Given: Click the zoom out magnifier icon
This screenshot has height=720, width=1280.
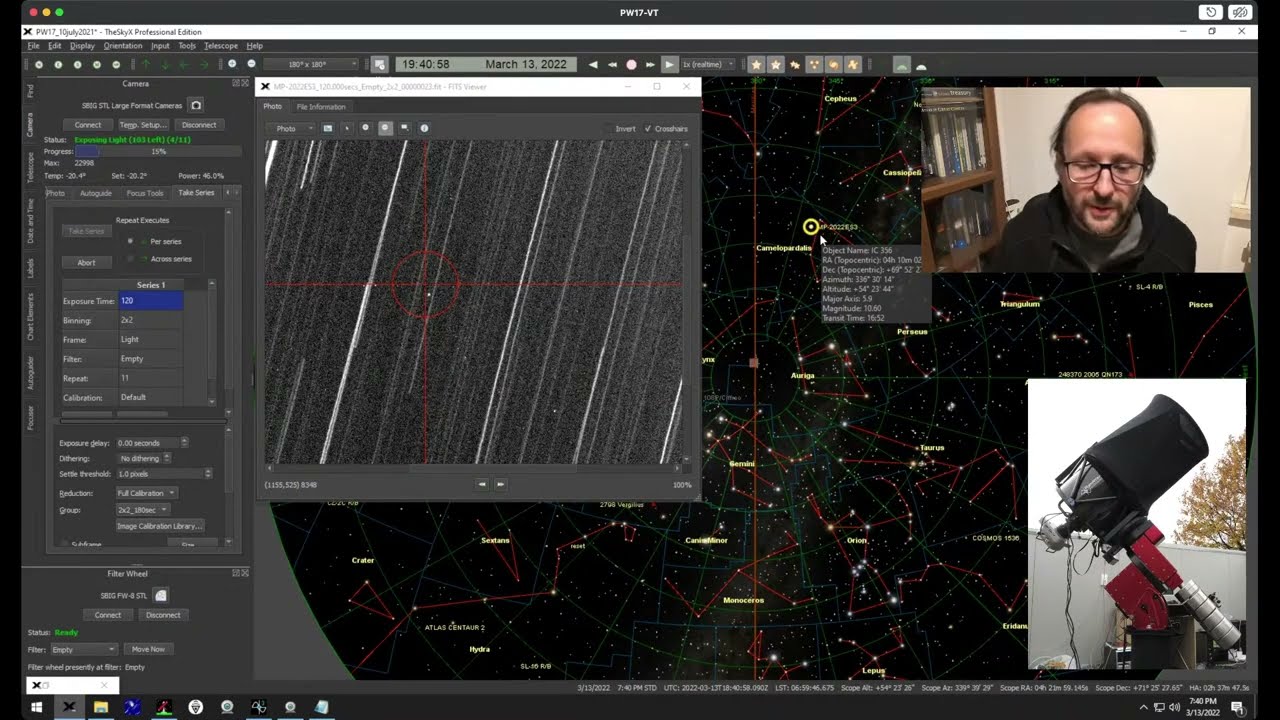Looking at the screenshot, I should pyautogui.click(x=251, y=64).
